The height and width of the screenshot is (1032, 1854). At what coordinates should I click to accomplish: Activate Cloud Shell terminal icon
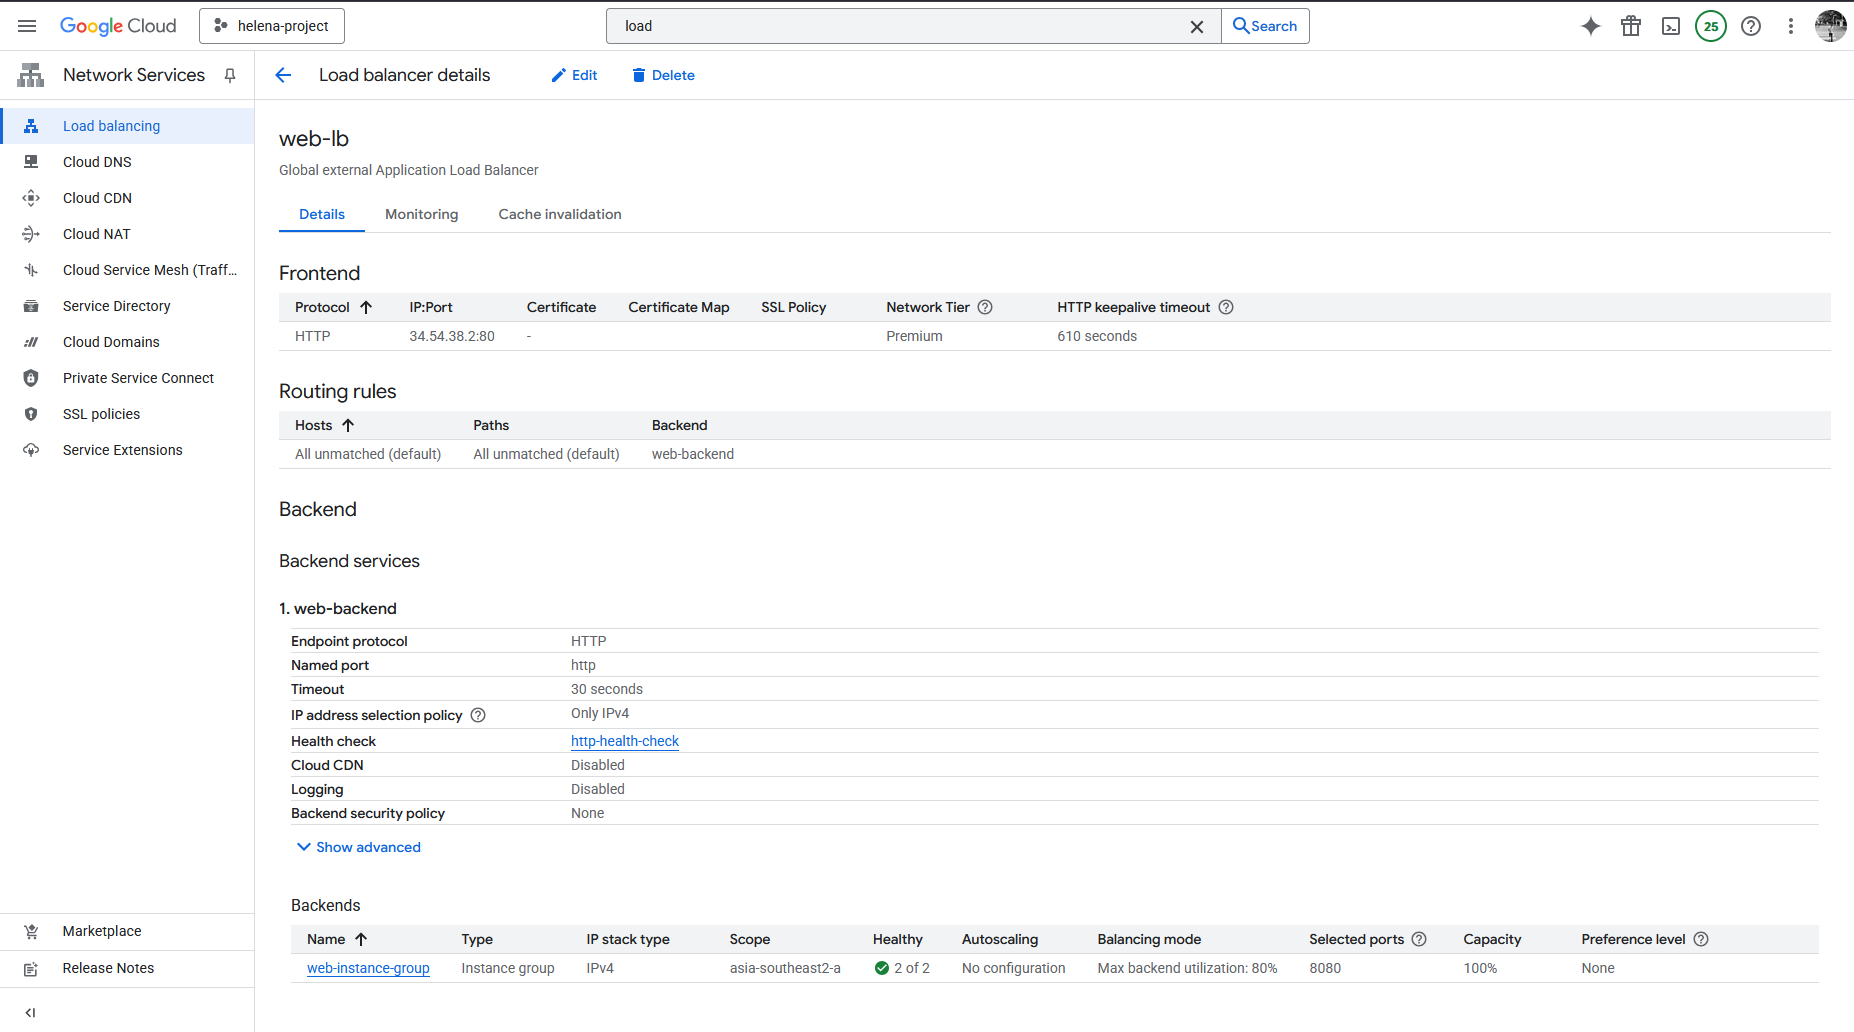click(x=1670, y=26)
